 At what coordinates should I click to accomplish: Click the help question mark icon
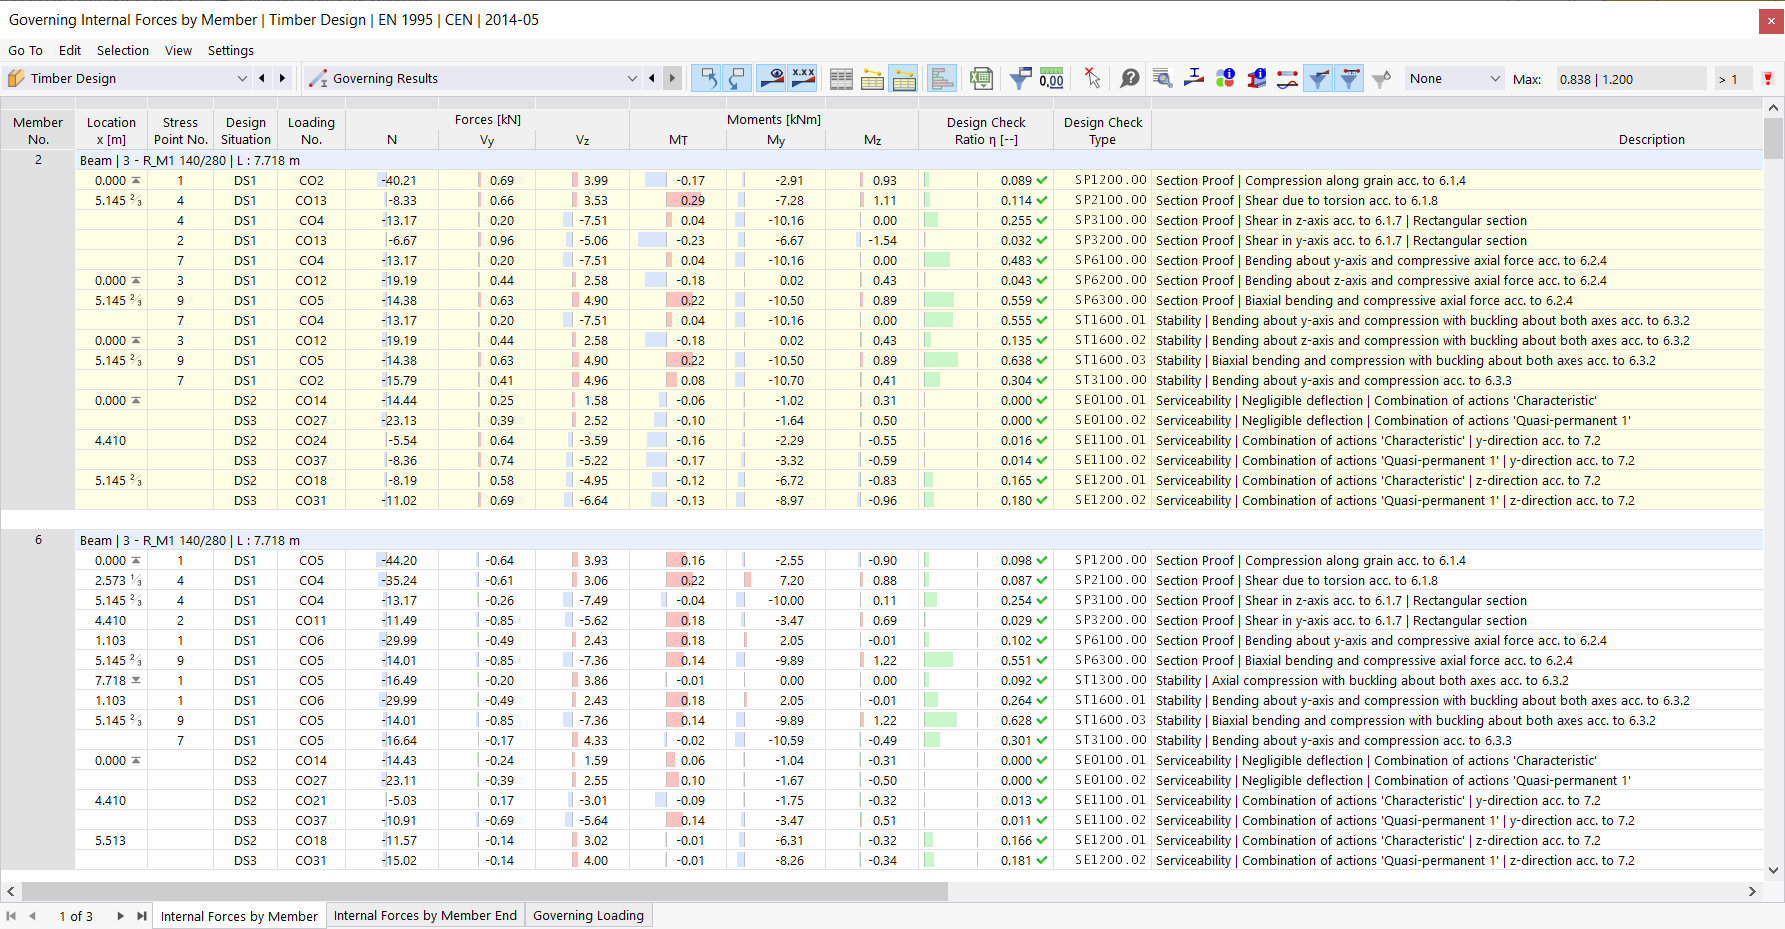click(1130, 78)
